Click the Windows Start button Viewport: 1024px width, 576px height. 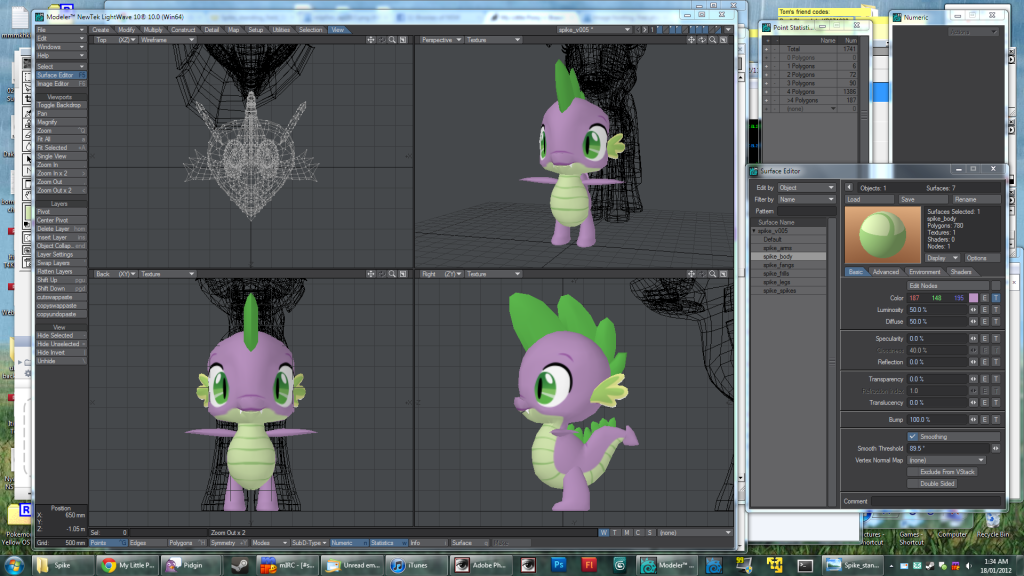click(x=14, y=565)
